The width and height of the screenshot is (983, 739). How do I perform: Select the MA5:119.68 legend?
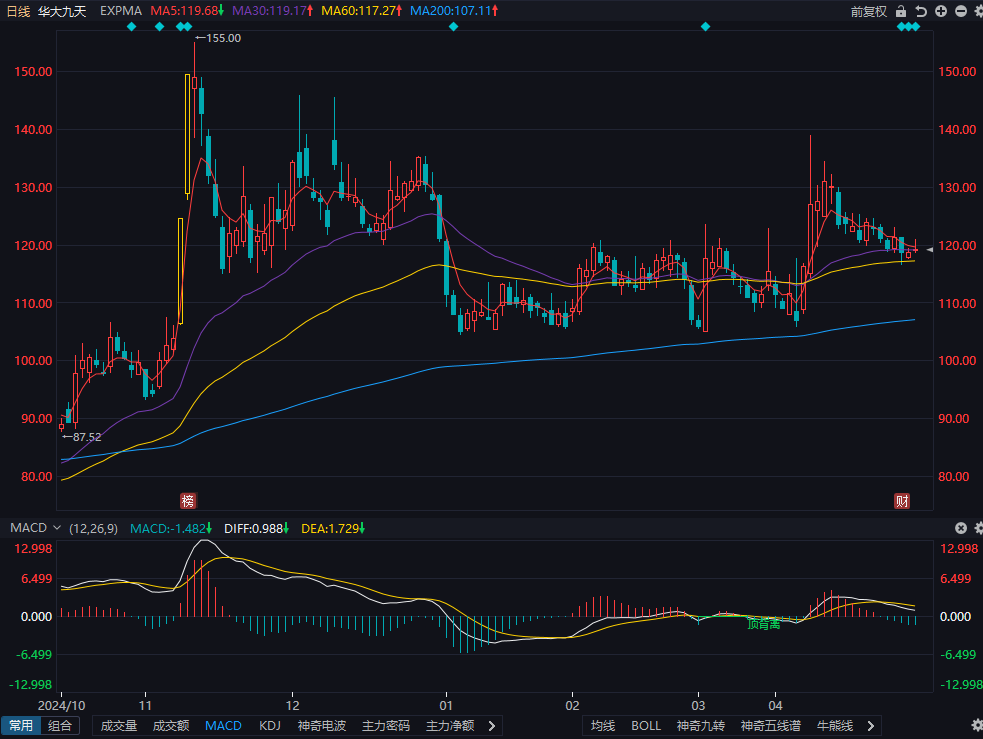(187, 11)
